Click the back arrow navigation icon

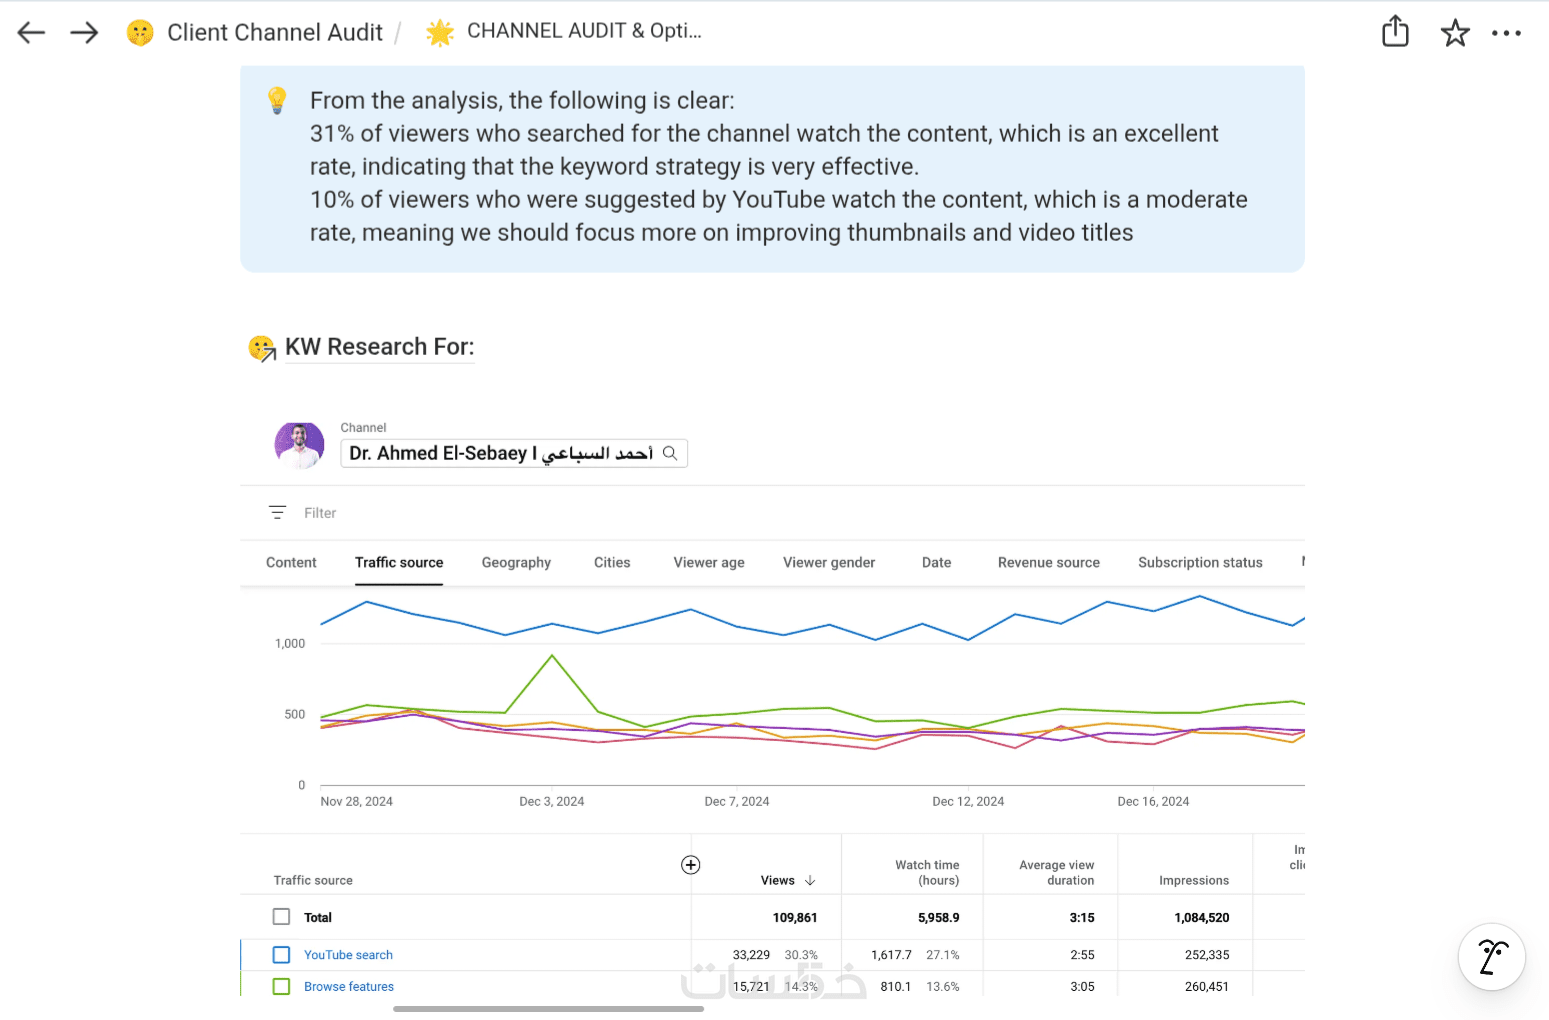tap(32, 33)
